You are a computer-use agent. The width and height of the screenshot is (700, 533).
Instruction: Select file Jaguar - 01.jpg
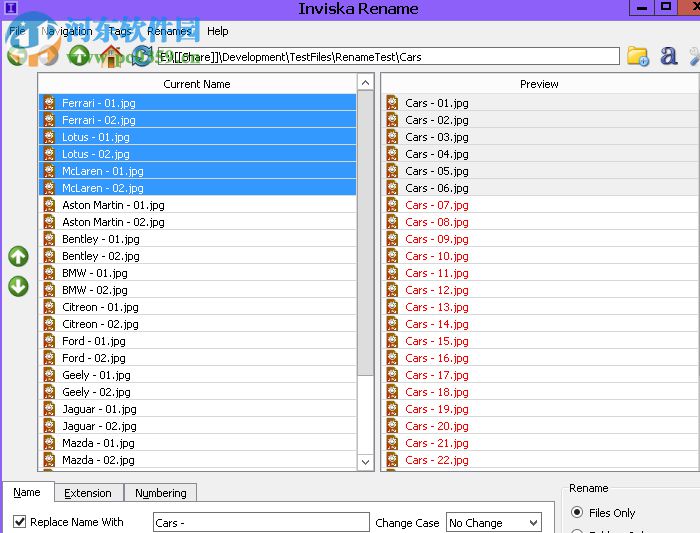pos(197,409)
